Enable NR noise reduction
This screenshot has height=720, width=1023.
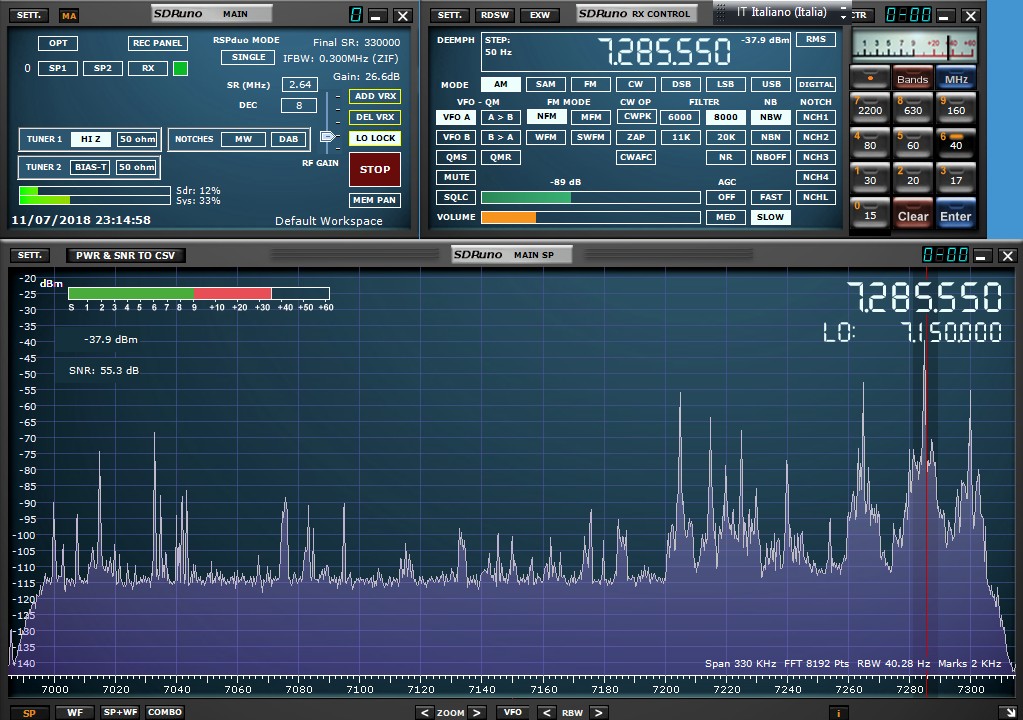(725, 157)
